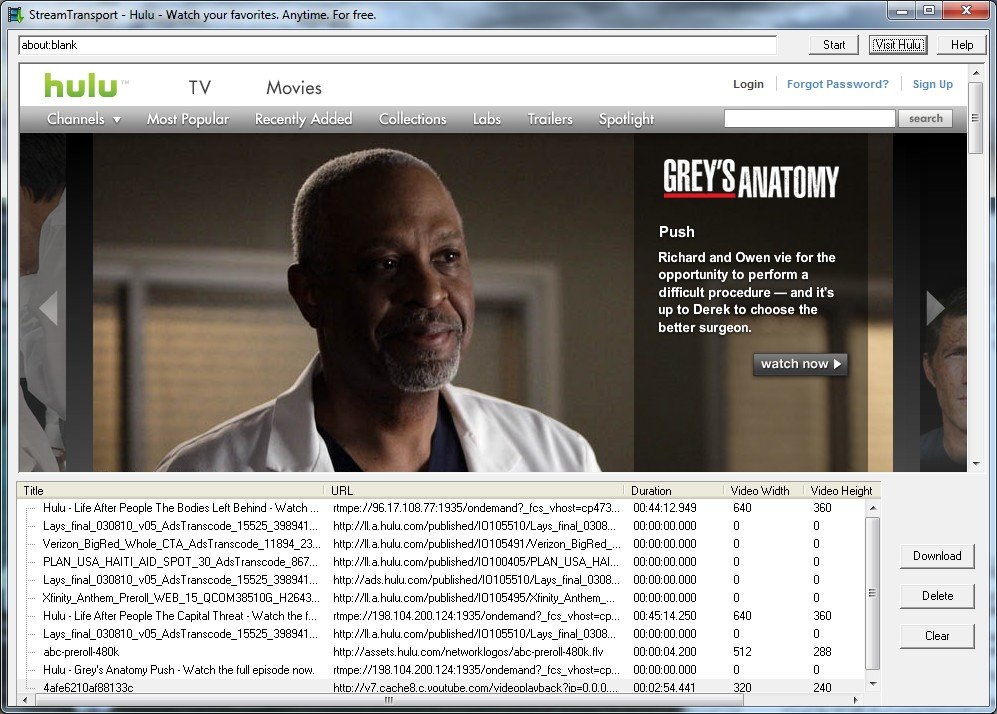Viewport: 997px width, 714px height.
Task: Click the watch now button
Action: point(800,364)
